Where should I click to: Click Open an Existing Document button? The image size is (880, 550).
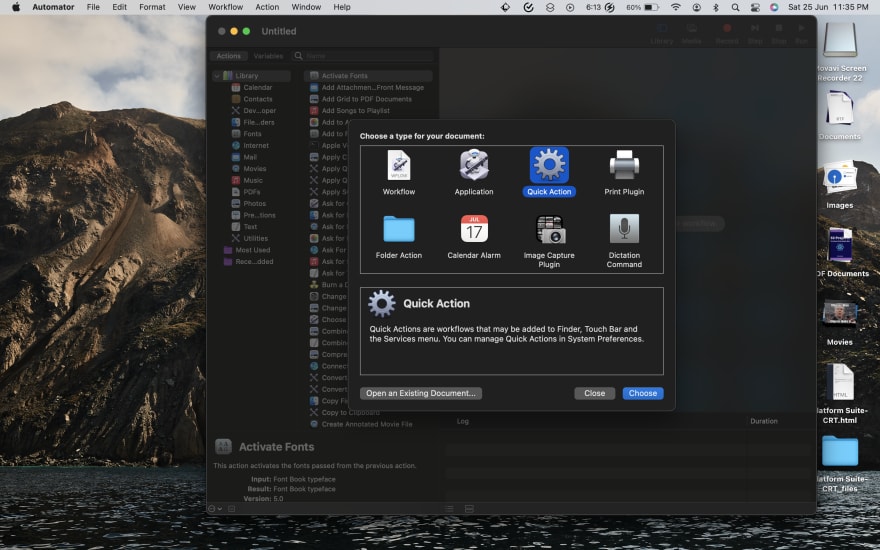(x=420, y=393)
